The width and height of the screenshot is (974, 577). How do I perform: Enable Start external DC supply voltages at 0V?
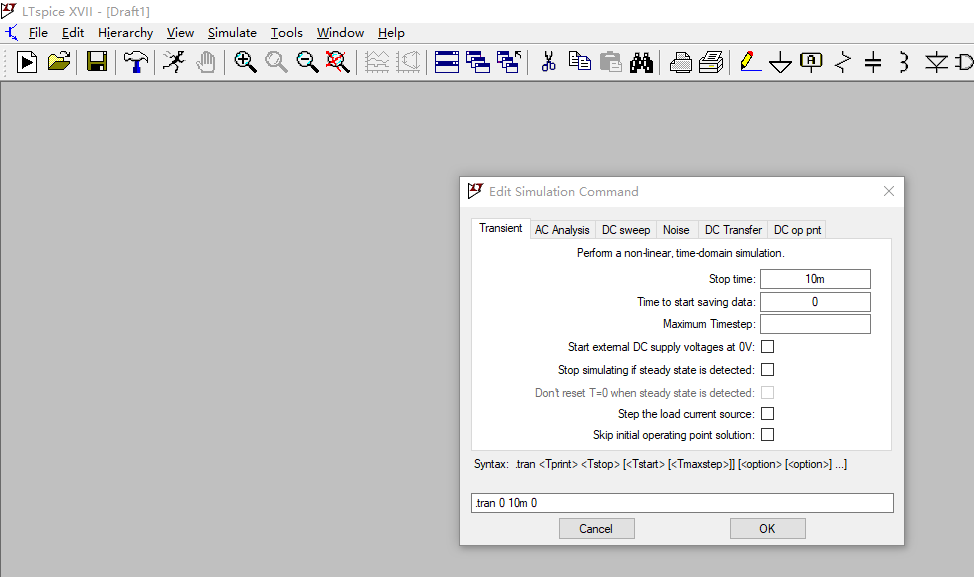768,347
